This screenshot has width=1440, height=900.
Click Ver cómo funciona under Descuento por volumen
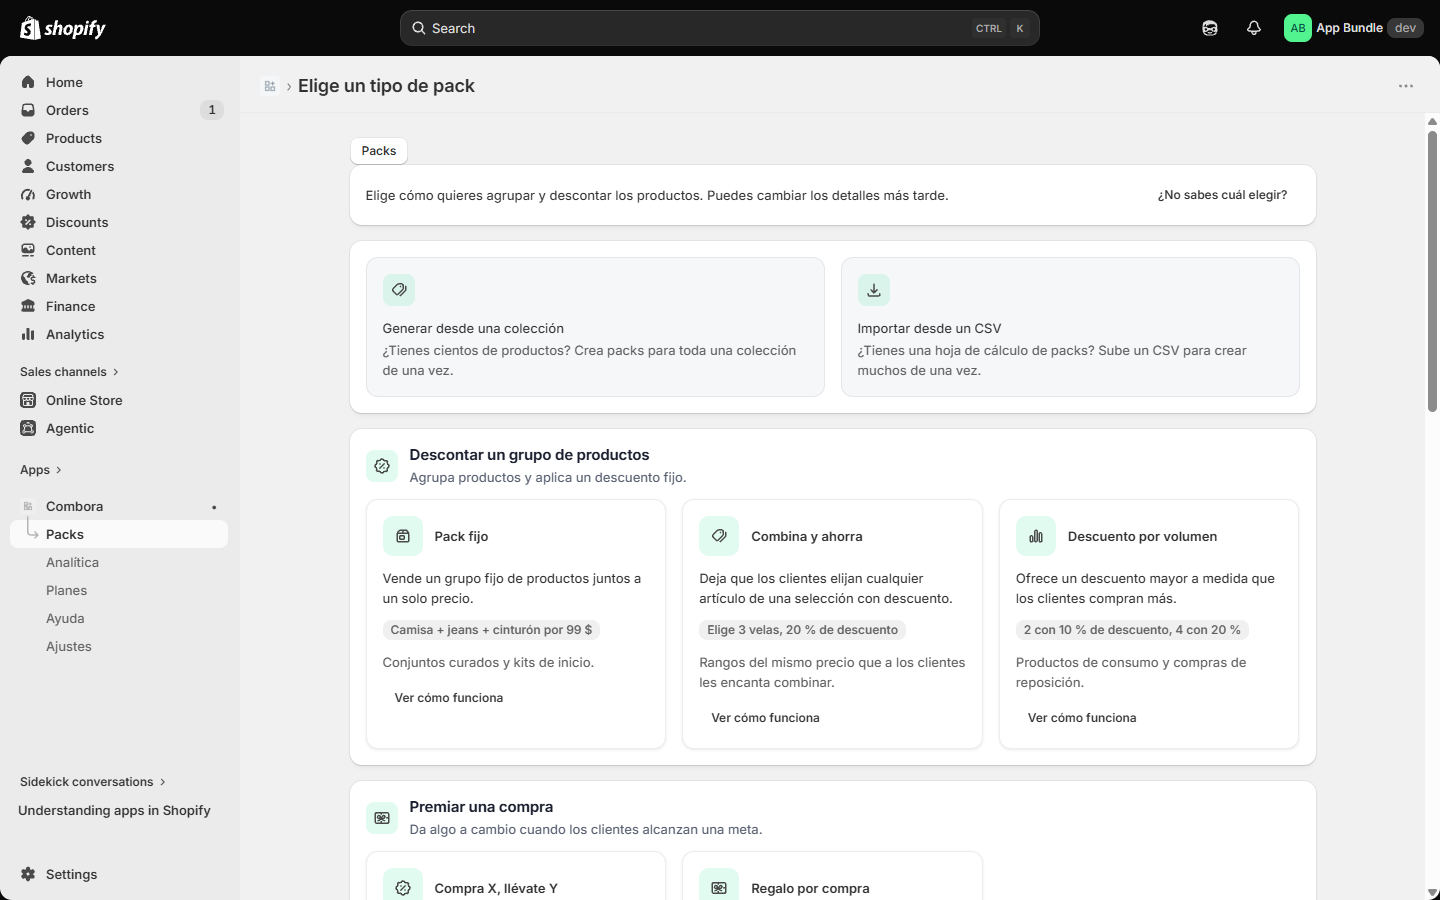click(x=1082, y=718)
